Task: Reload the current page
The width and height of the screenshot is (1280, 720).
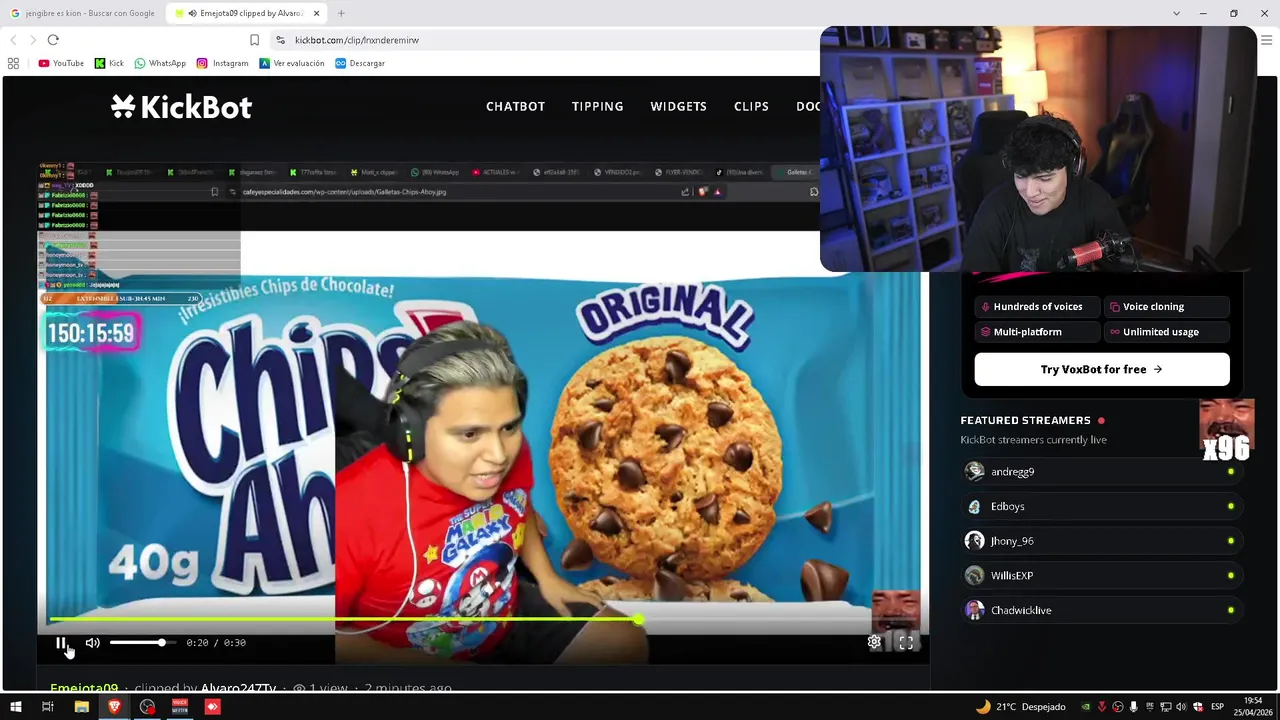Action: pyautogui.click(x=53, y=40)
